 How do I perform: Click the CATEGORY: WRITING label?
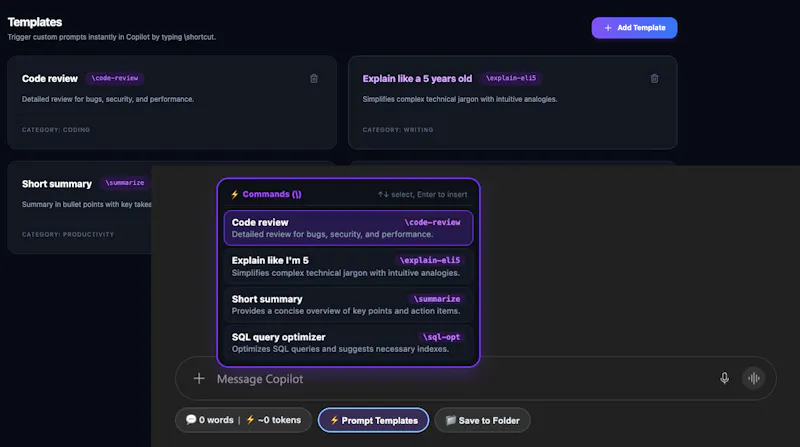(x=398, y=130)
